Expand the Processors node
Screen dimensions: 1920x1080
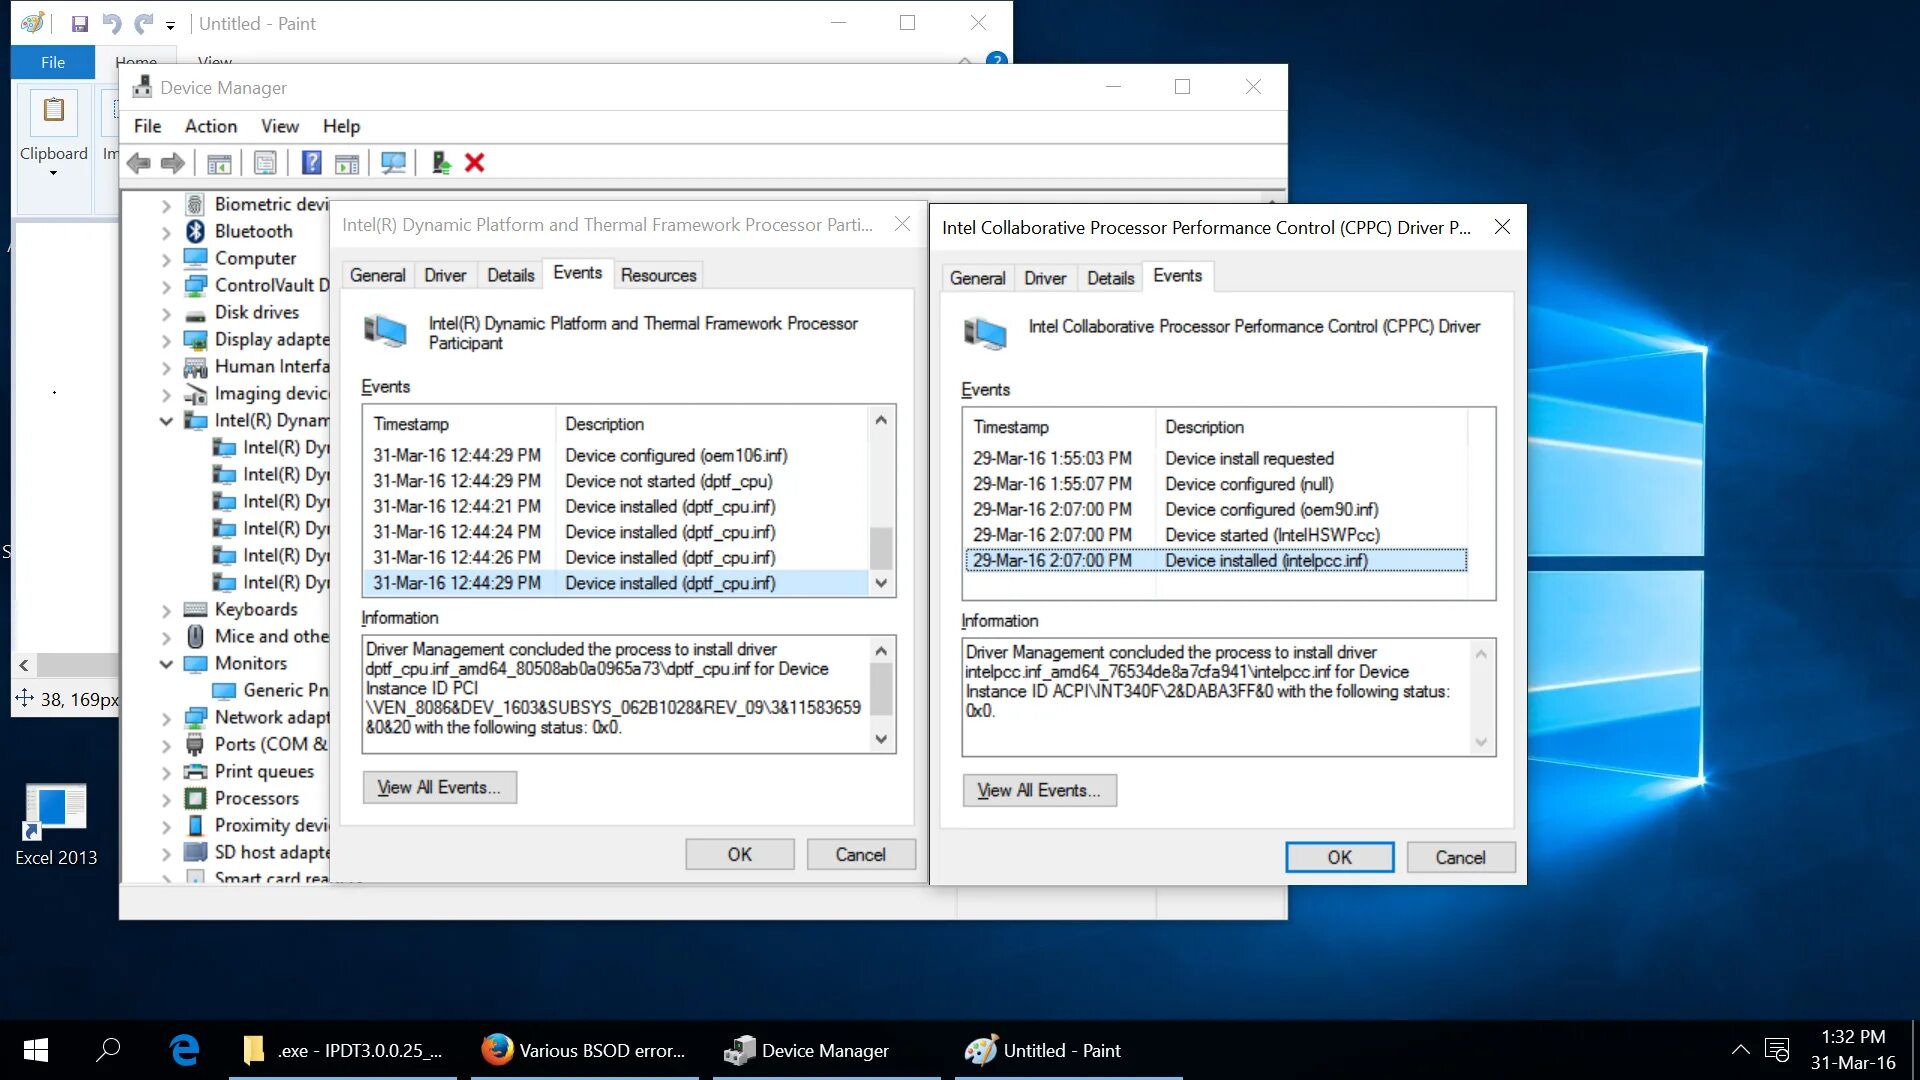coord(166,798)
